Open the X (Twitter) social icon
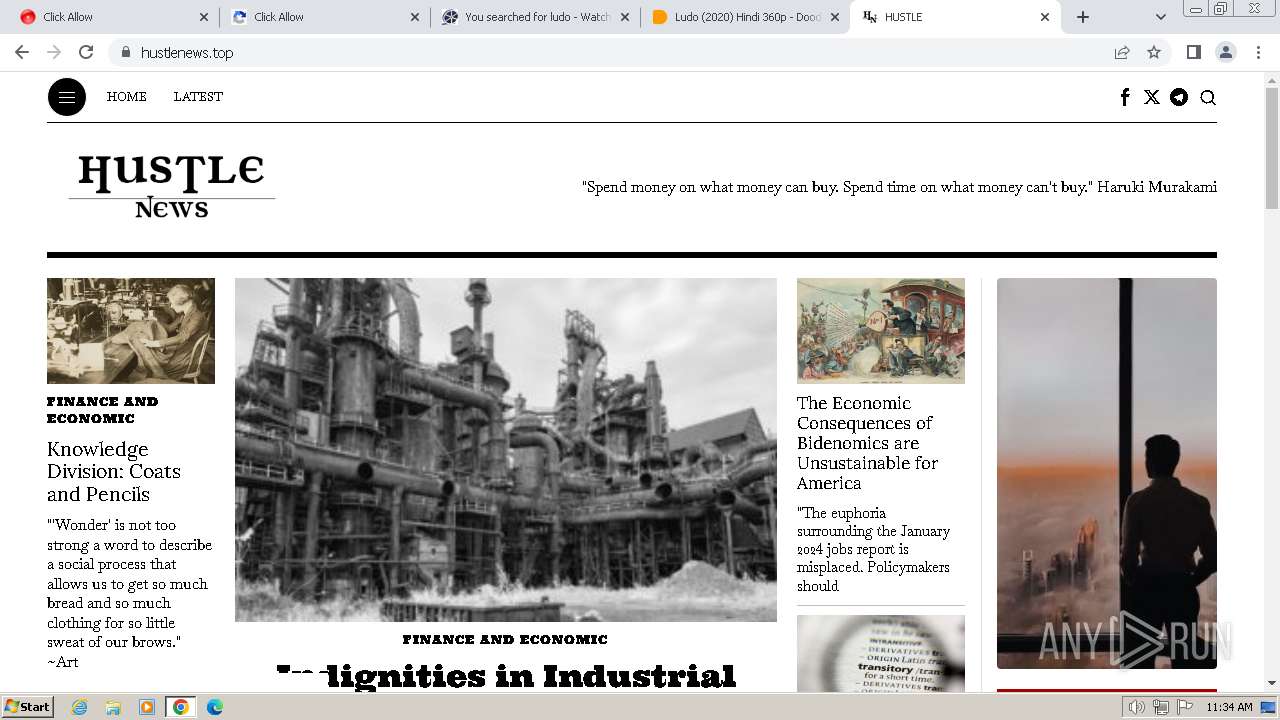 1152,97
